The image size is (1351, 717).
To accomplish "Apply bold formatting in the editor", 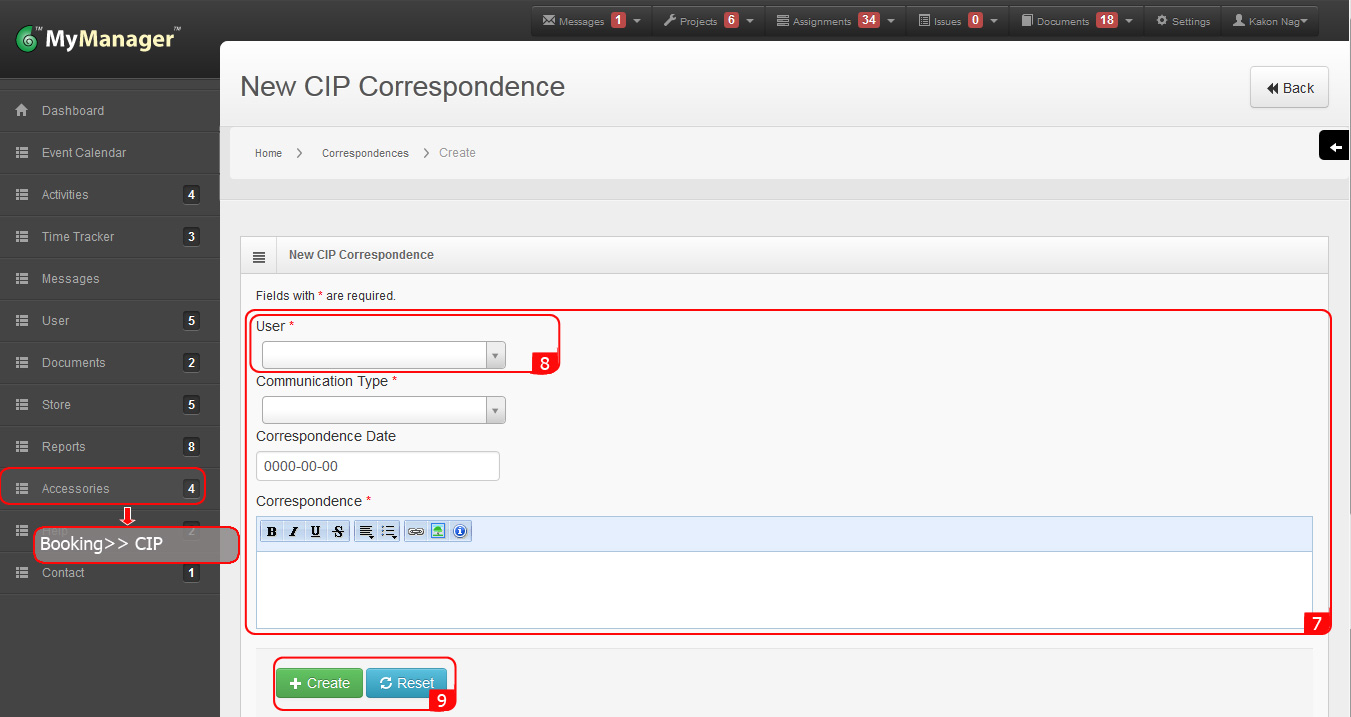I will coord(271,532).
